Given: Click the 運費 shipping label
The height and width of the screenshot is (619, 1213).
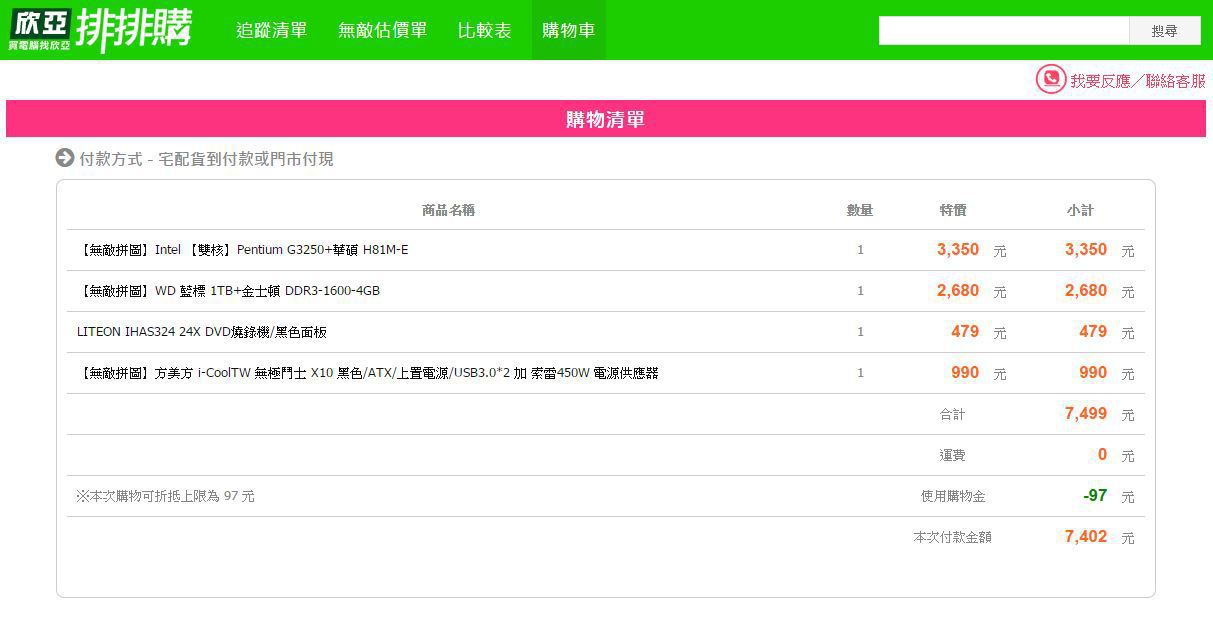Looking at the screenshot, I should [x=953, y=455].
